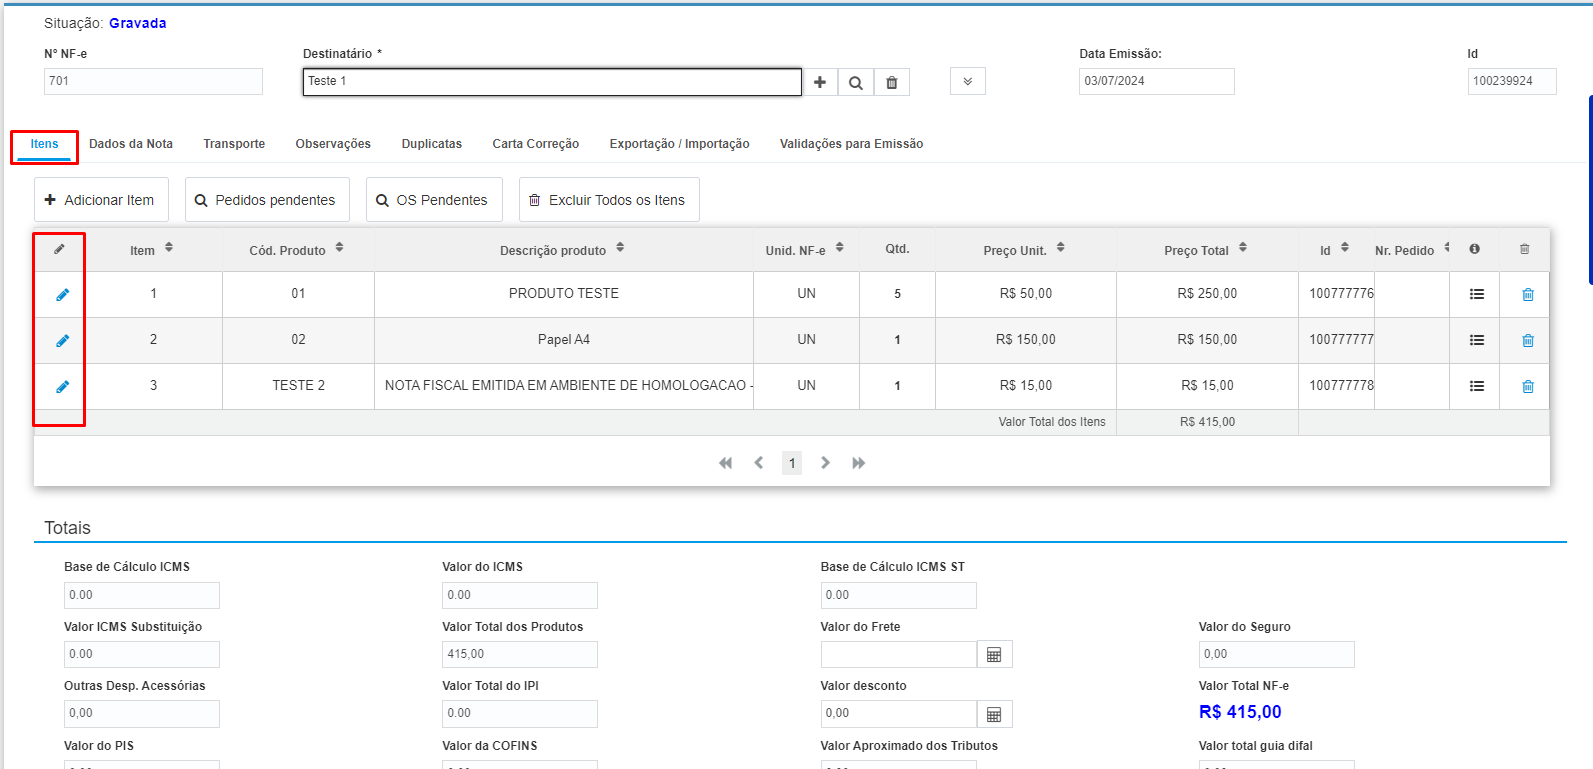Clear destinatário using the trash icon
The height and width of the screenshot is (769, 1593).
[892, 82]
